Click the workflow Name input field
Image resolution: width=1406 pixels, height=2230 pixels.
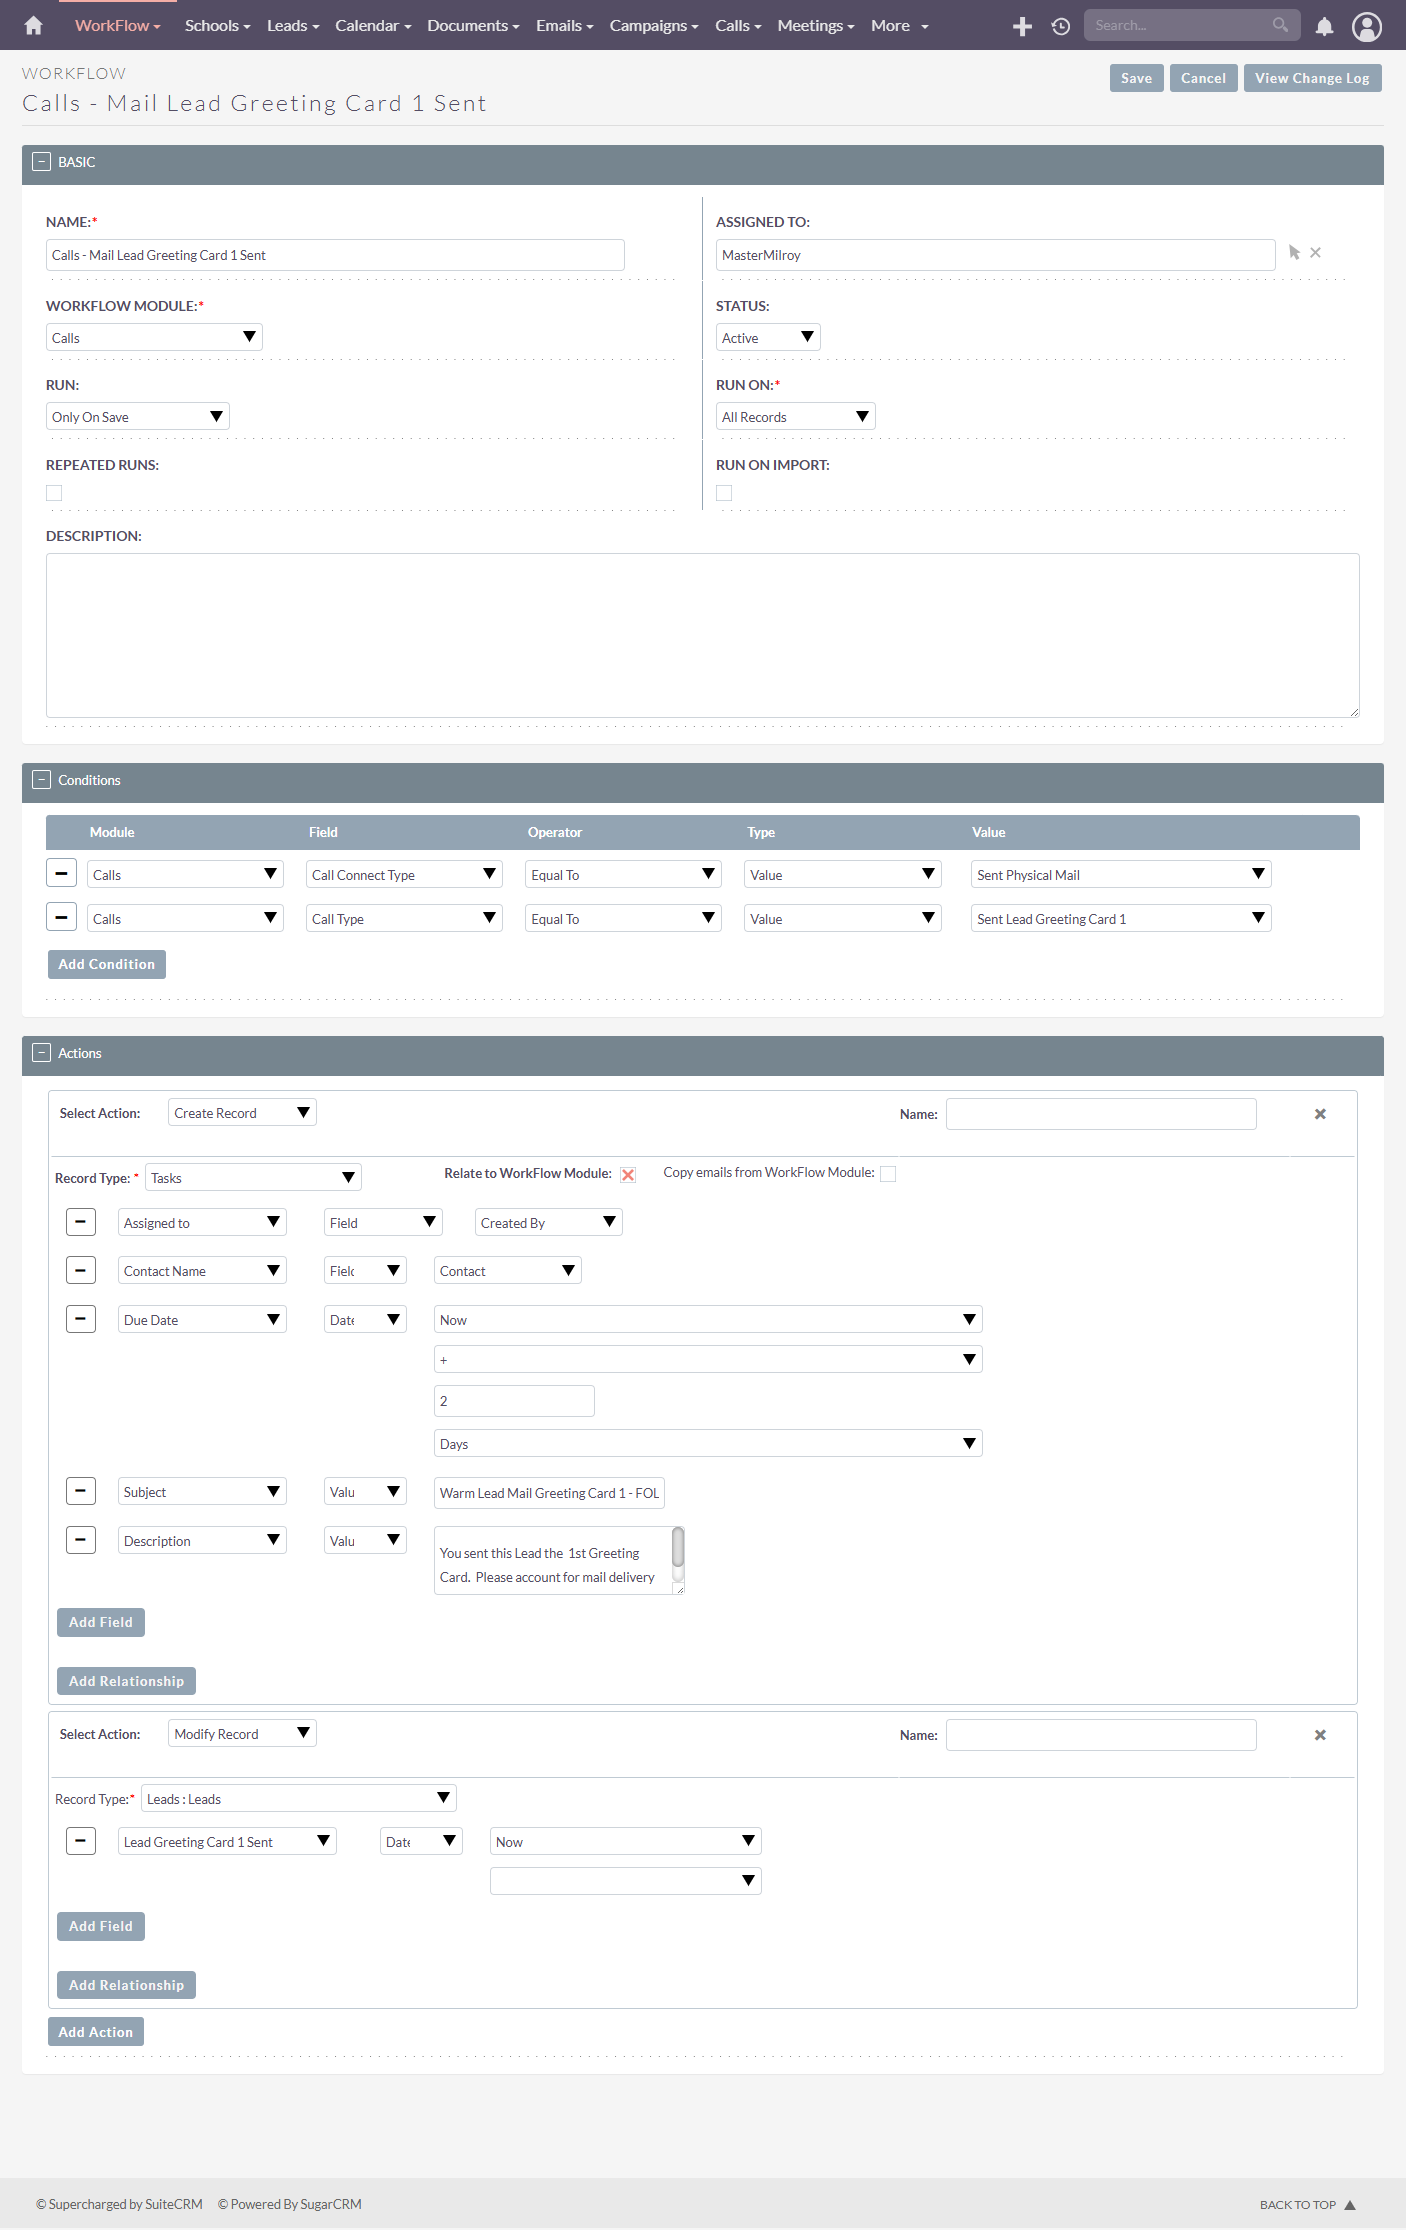(x=335, y=255)
